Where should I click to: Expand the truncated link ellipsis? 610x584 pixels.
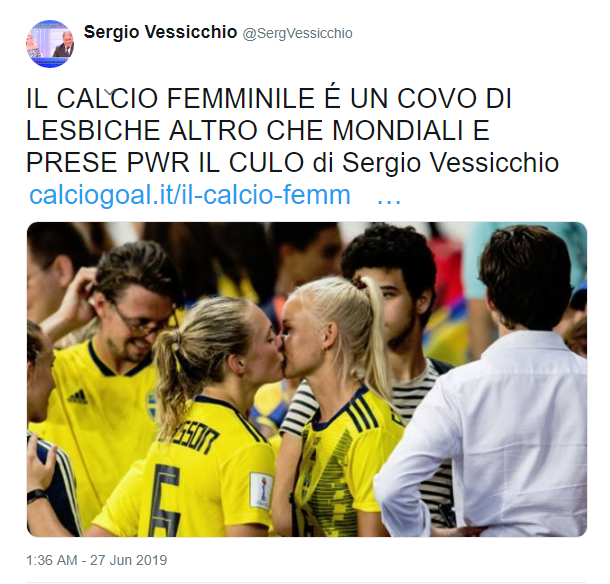389,199
